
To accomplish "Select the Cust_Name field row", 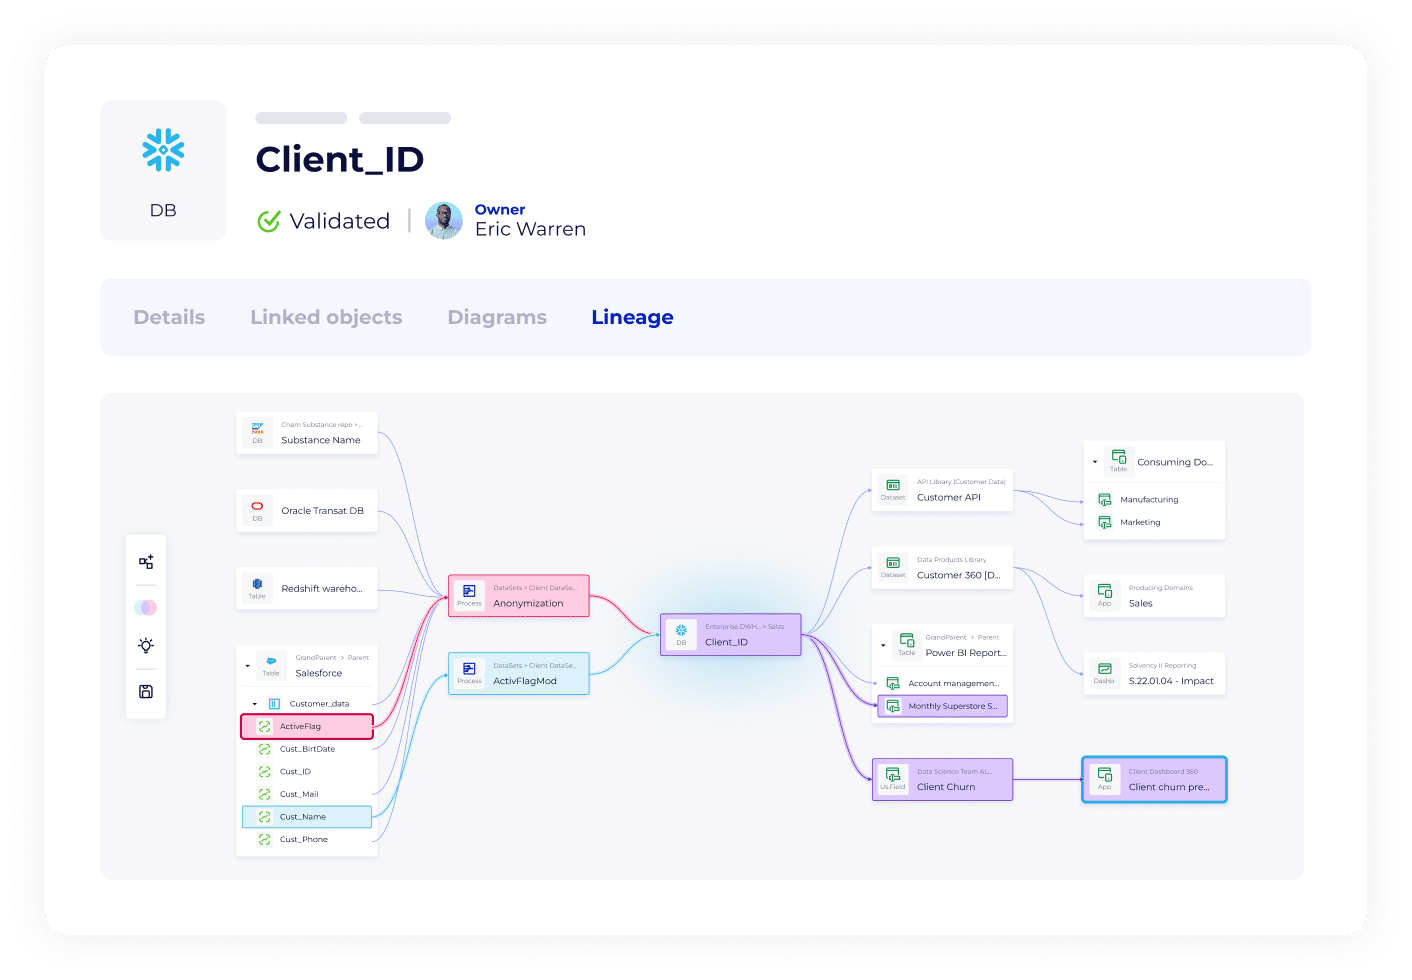I will 307,817.
